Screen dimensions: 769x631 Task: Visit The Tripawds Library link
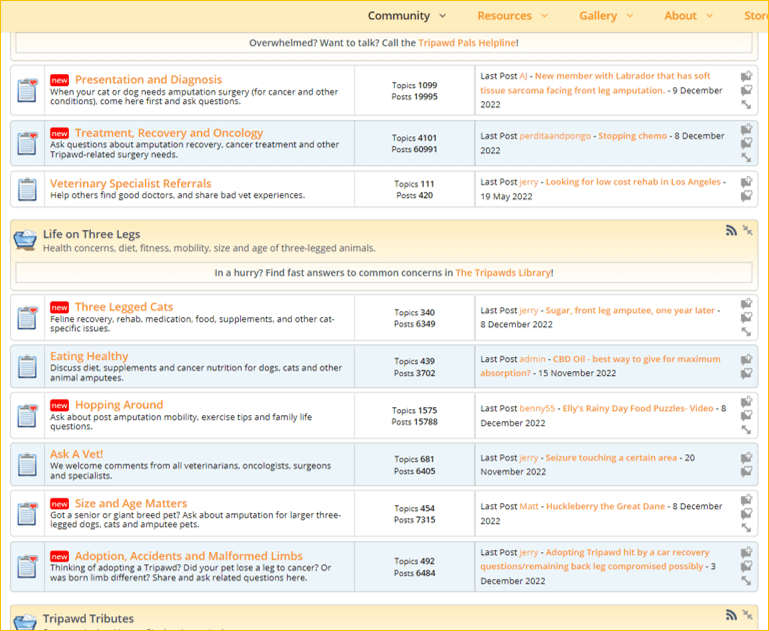502,273
